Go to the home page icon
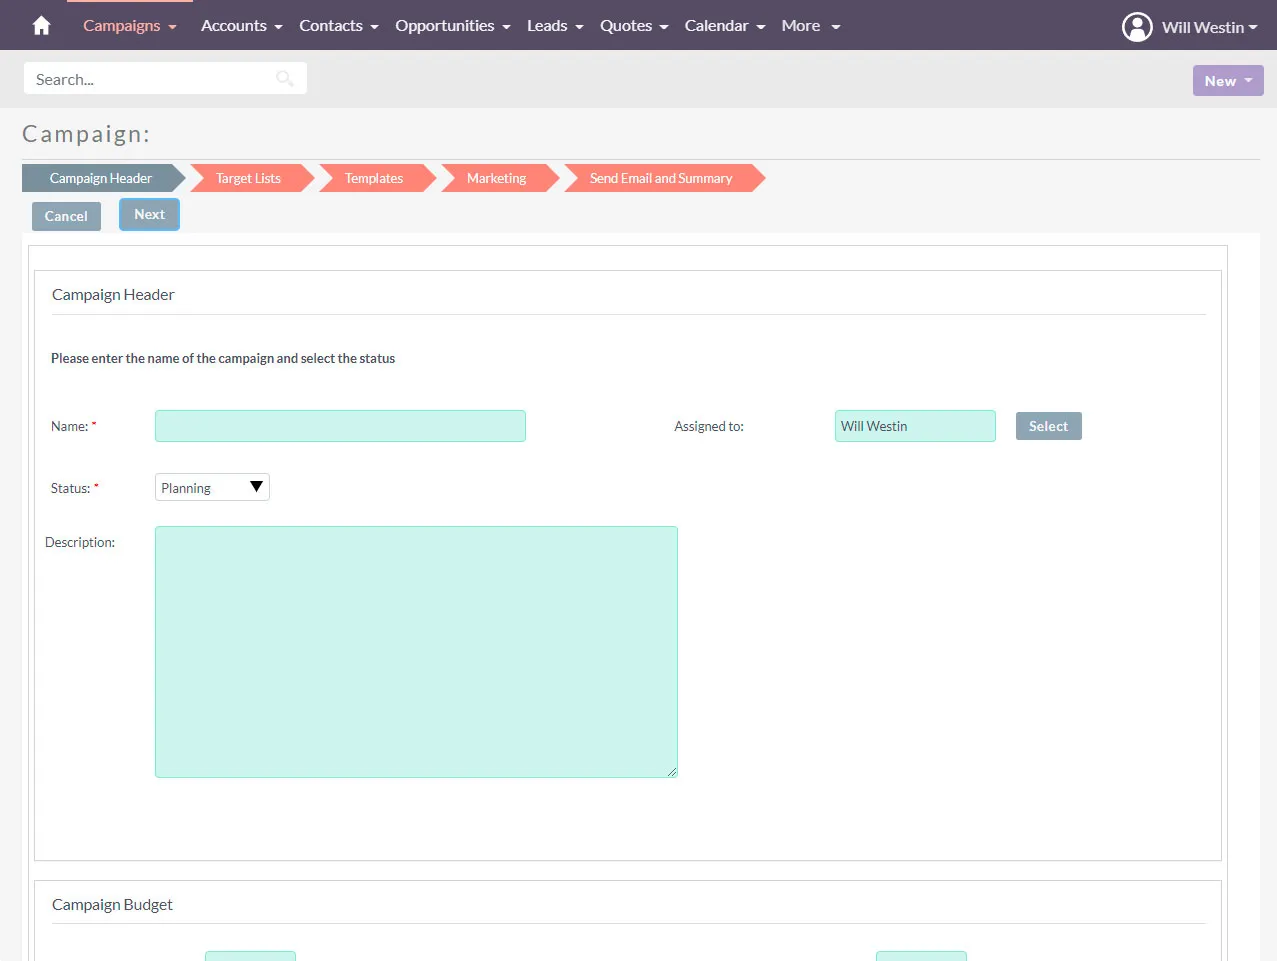This screenshot has width=1277, height=961. 41,26
